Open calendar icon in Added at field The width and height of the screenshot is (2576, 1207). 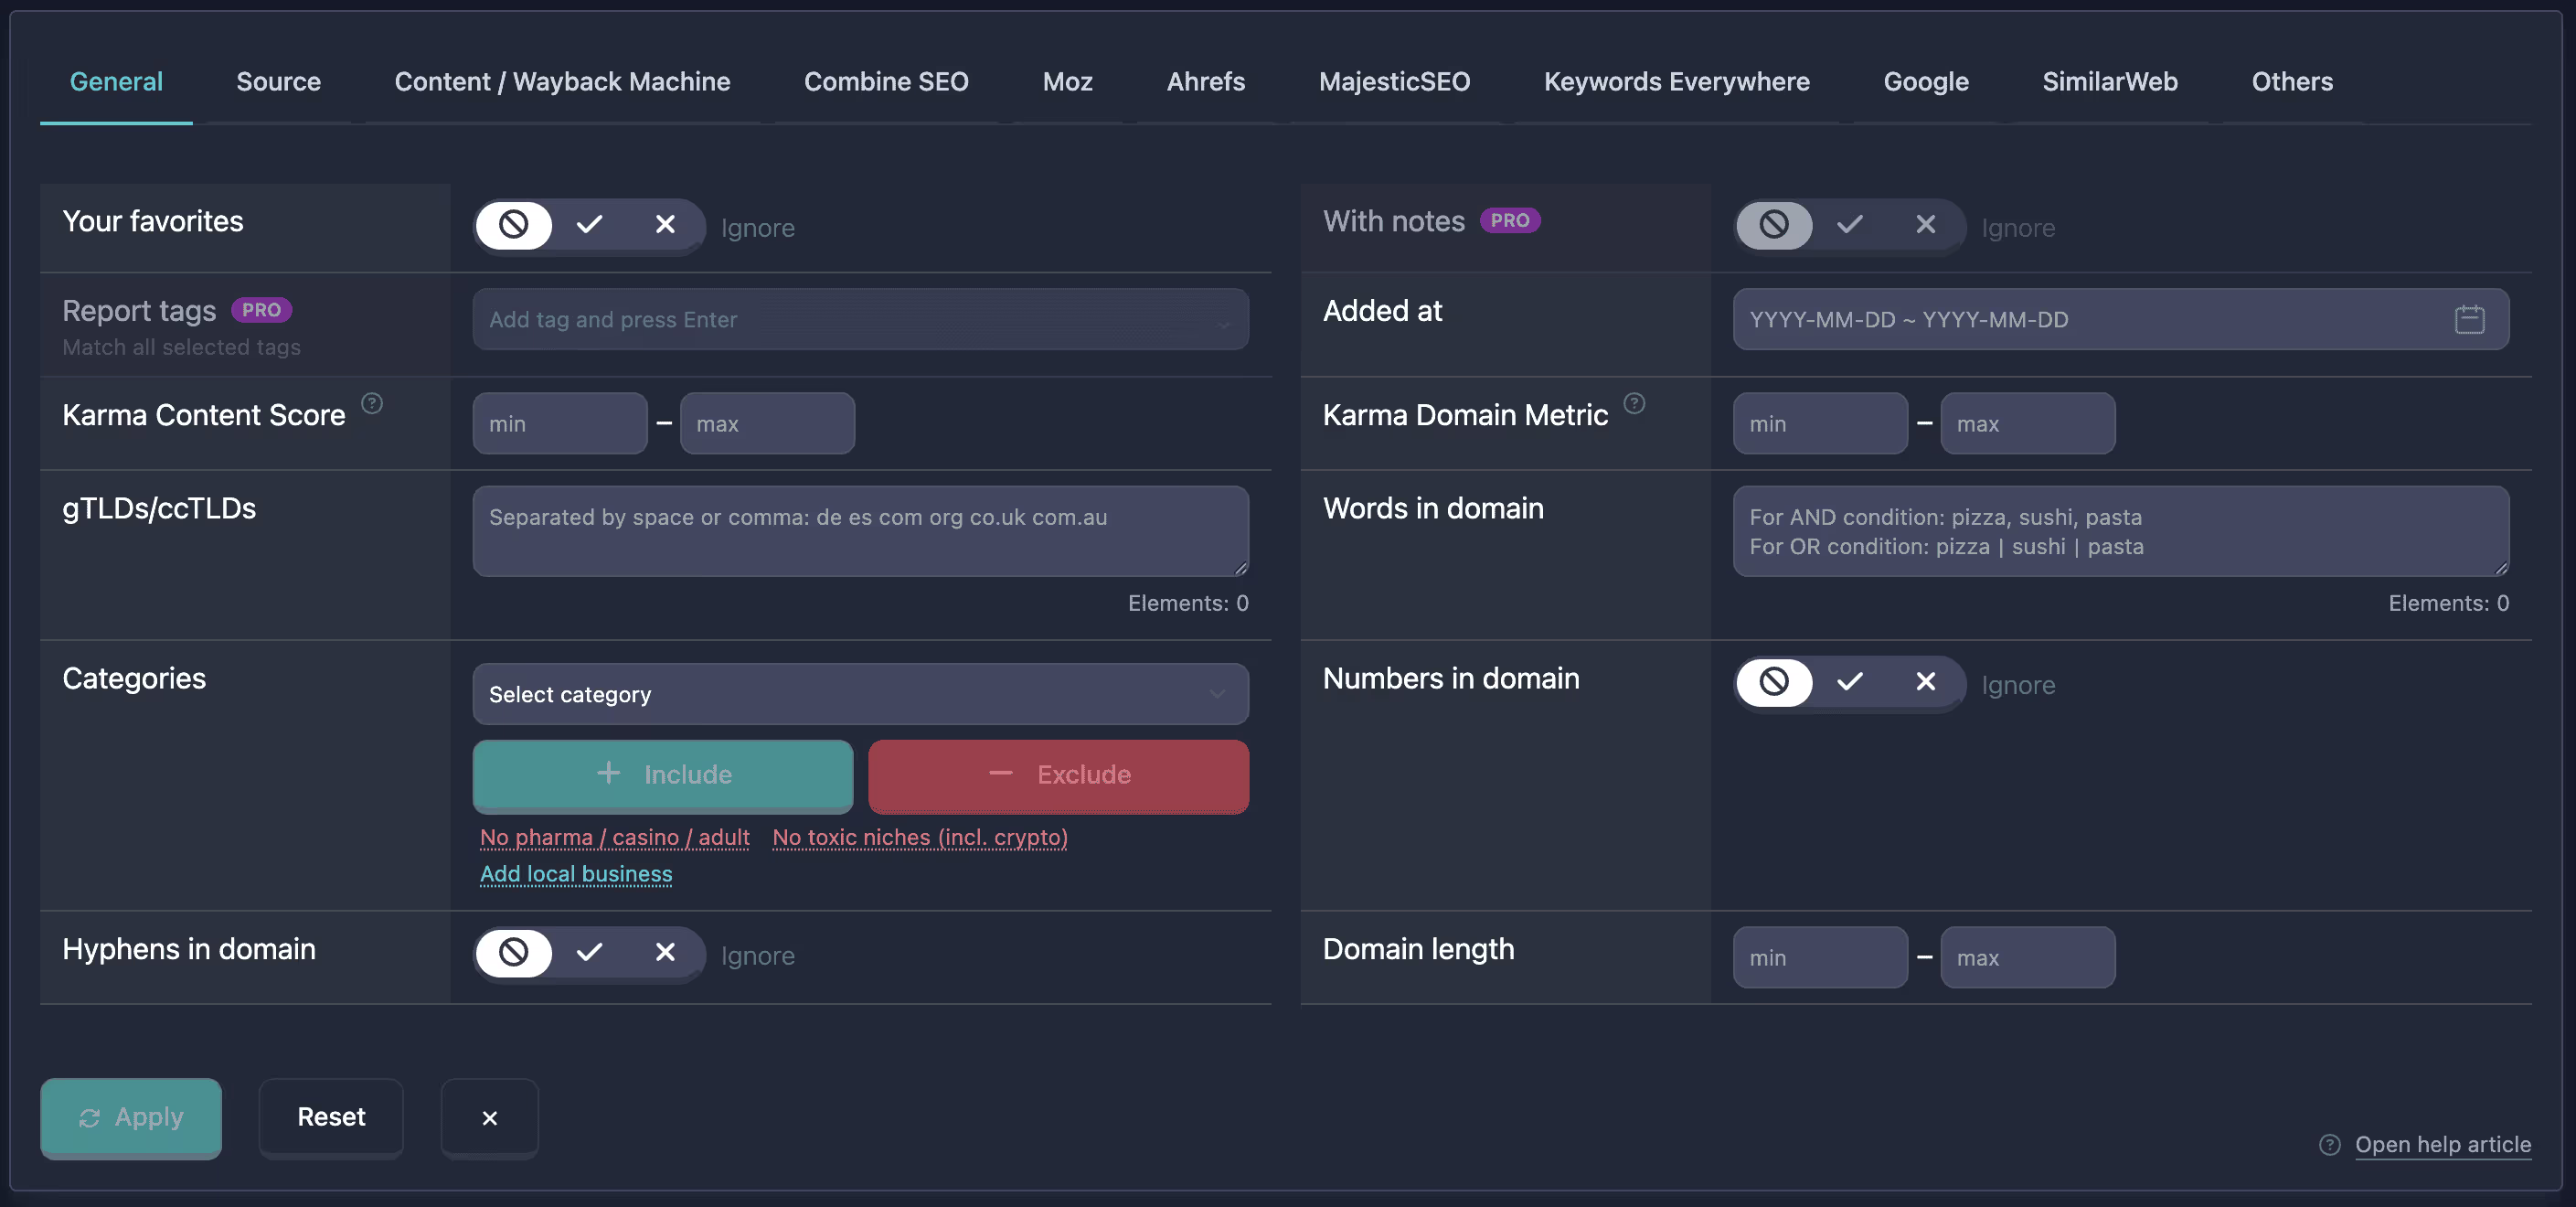(x=2469, y=319)
